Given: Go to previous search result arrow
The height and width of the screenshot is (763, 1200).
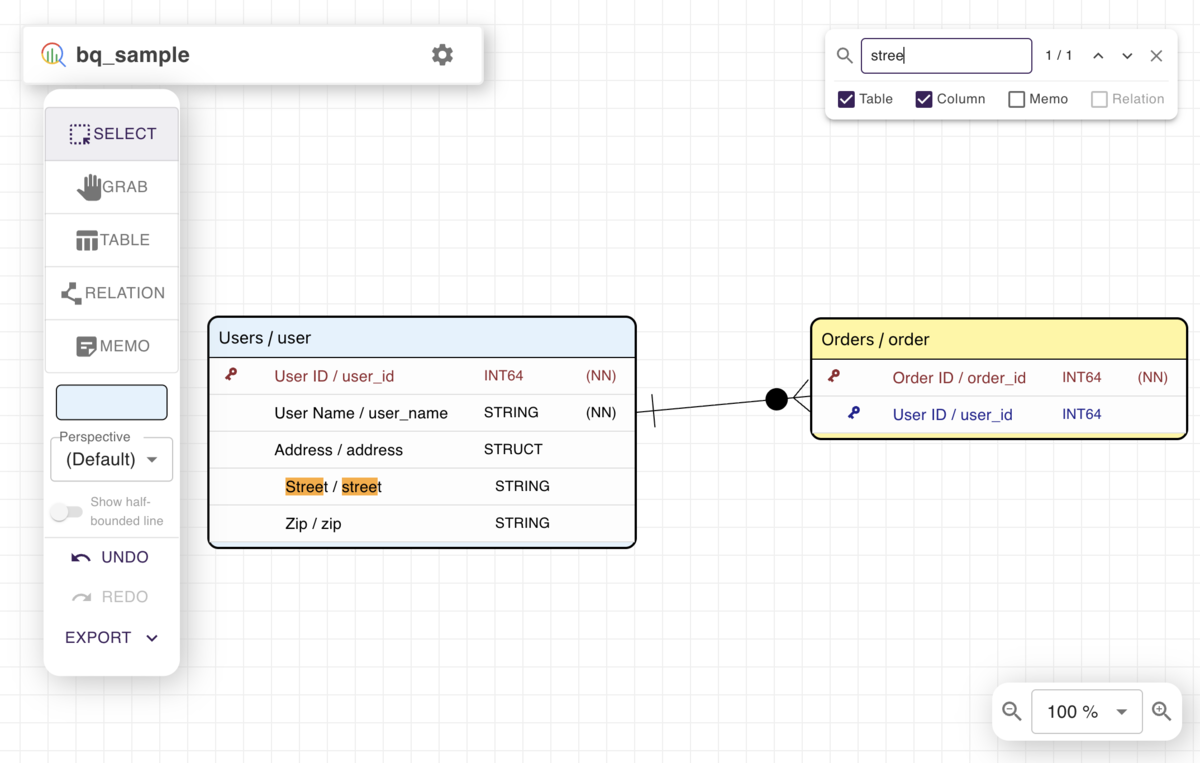Looking at the screenshot, I should pyautogui.click(x=1098, y=56).
